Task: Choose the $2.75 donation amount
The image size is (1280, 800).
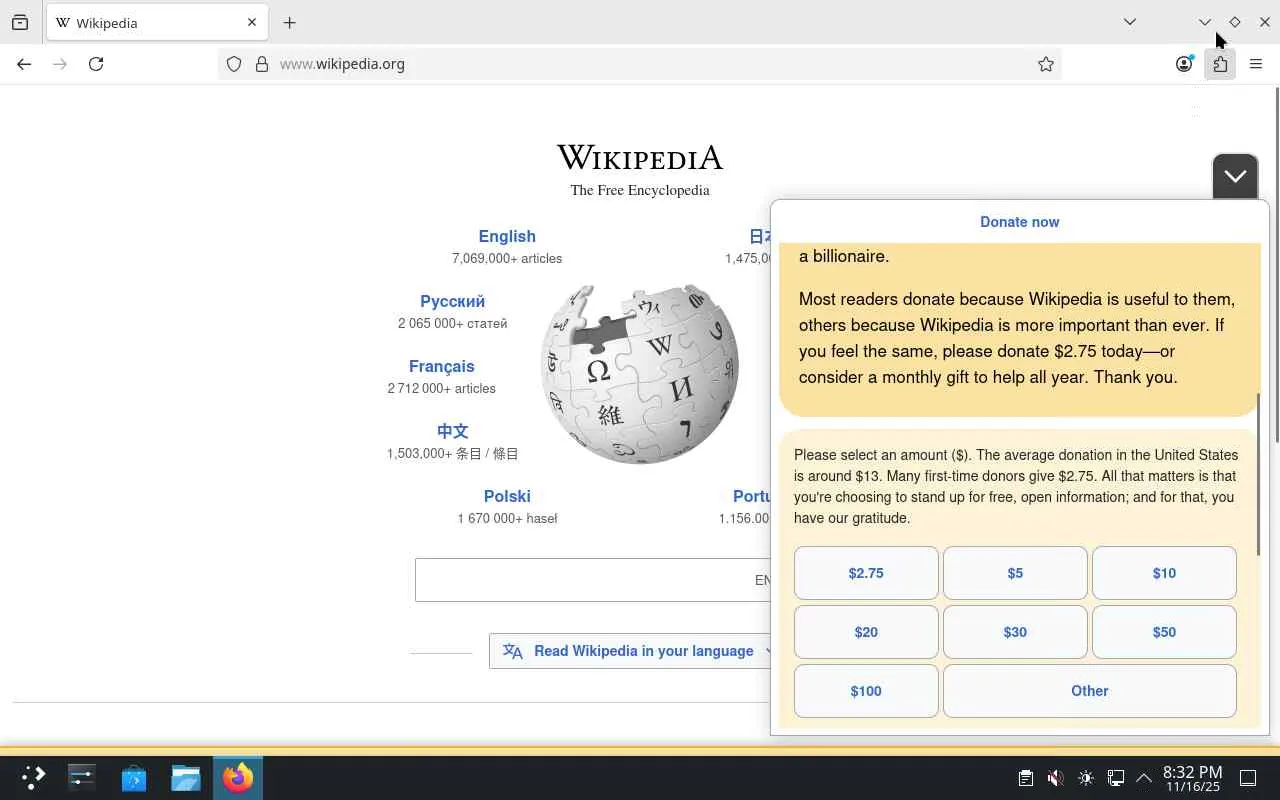Action: (866, 573)
